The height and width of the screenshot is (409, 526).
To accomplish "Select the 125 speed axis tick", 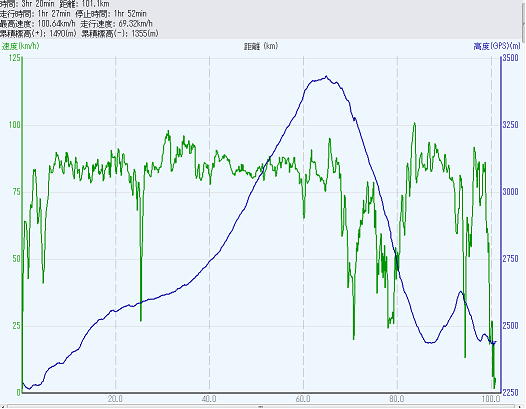I will click(14, 58).
